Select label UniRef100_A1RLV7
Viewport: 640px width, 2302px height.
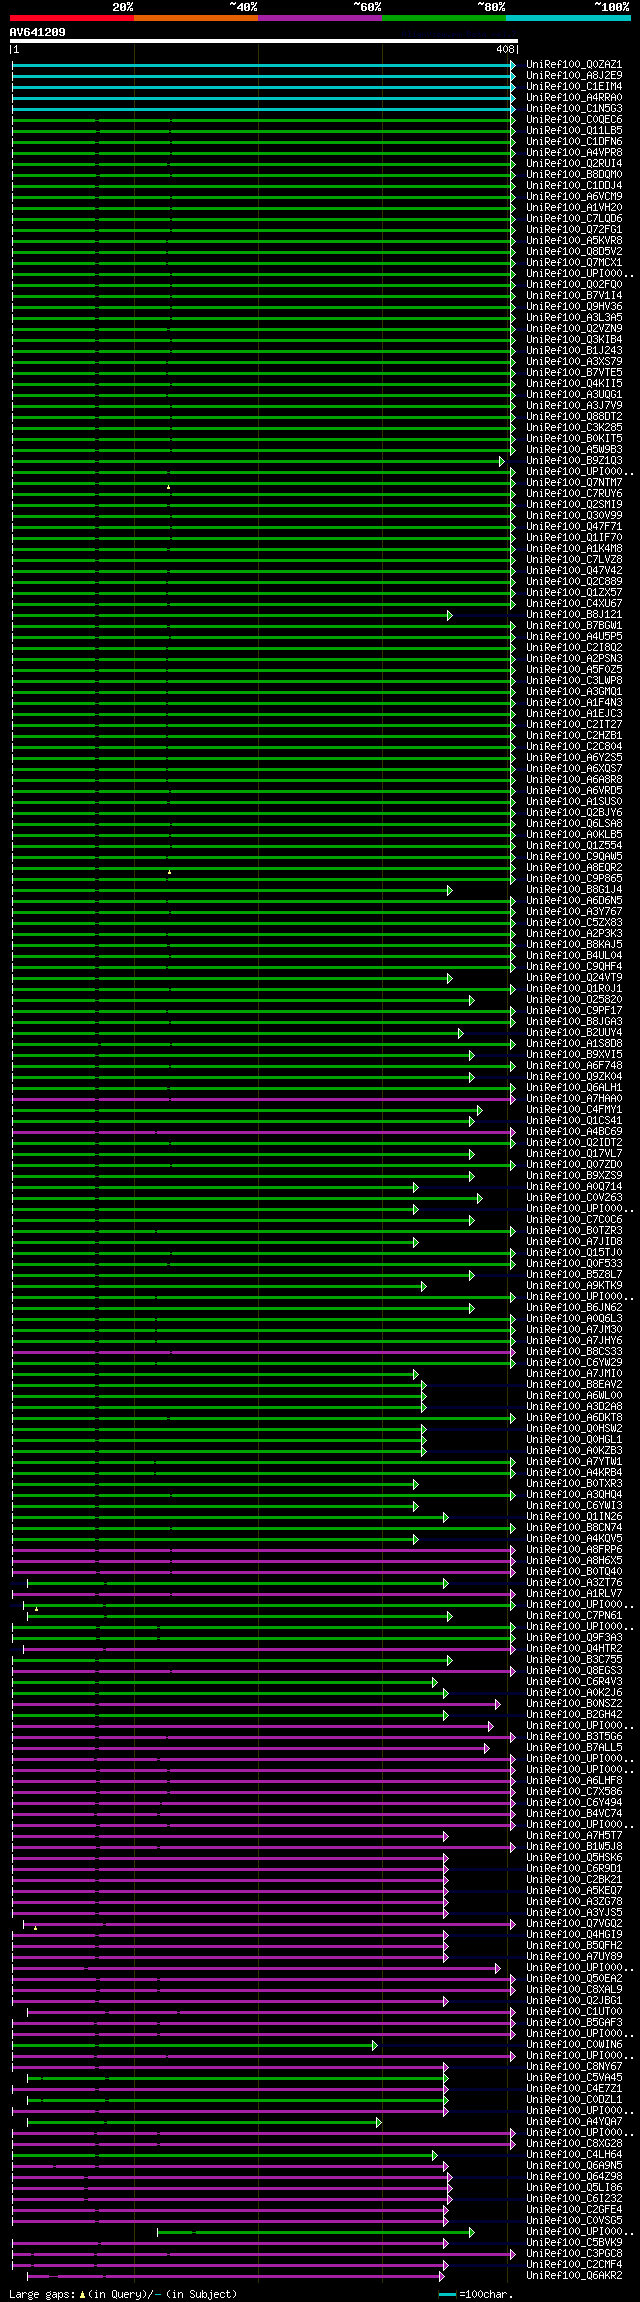tap(574, 1594)
